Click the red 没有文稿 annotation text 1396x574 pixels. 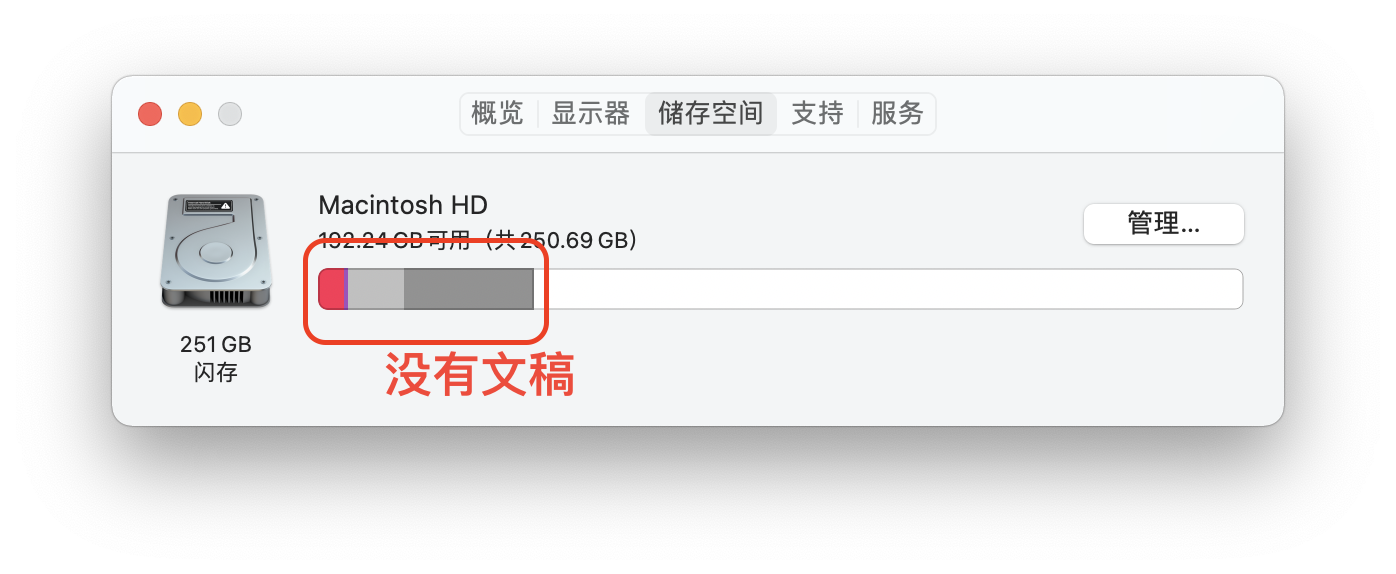click(x=480, y=377)
